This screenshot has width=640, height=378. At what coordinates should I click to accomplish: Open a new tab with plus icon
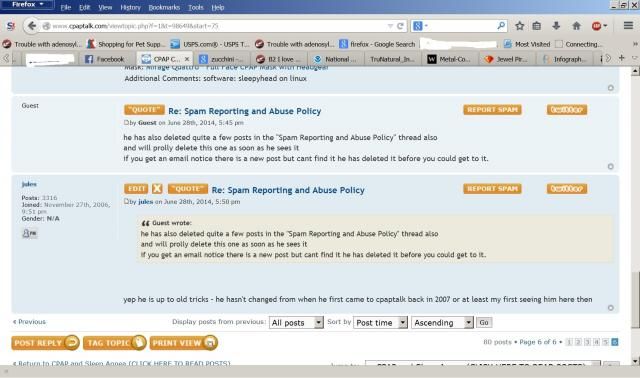tap(622, 58)
